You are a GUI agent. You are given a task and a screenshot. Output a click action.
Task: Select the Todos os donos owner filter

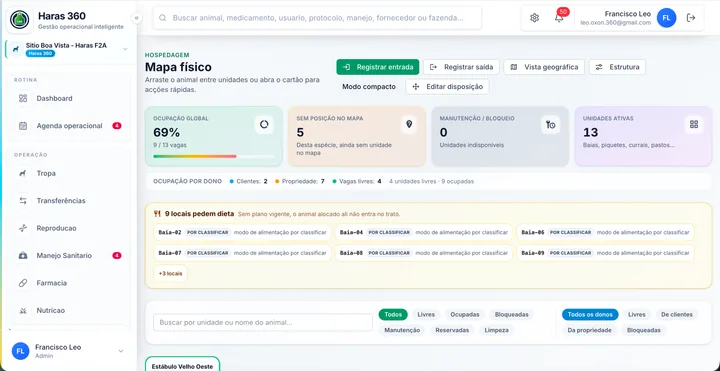pos(590,315)
